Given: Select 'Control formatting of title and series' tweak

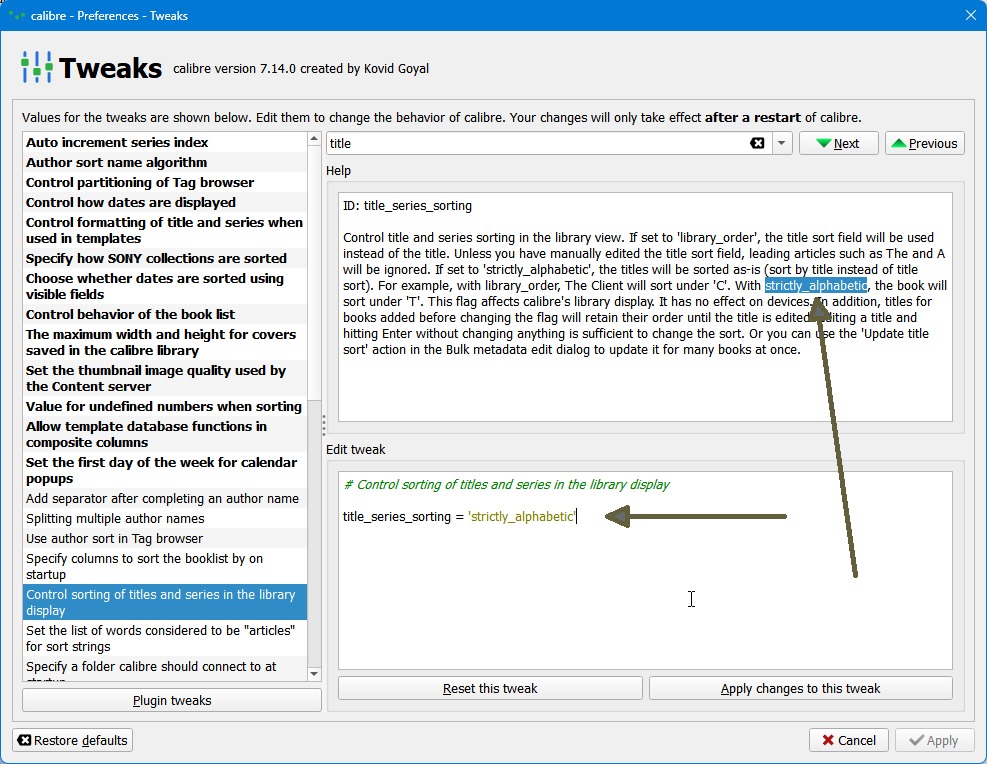Looking at the screenshot, I should [x=164, y=230].
